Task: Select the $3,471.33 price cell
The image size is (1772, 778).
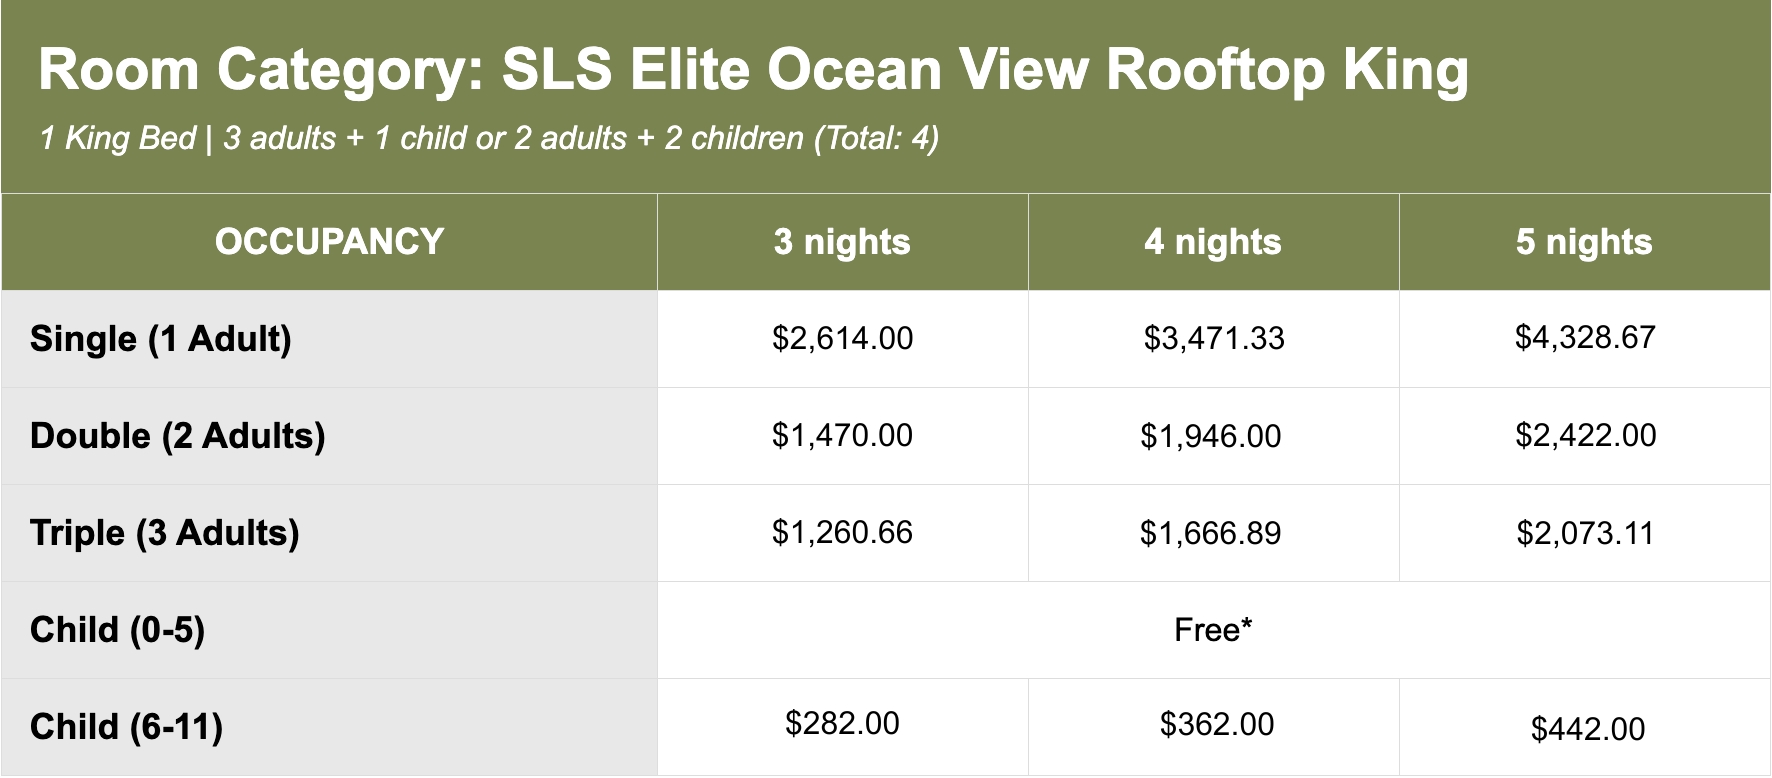Action: point(1214,338)
